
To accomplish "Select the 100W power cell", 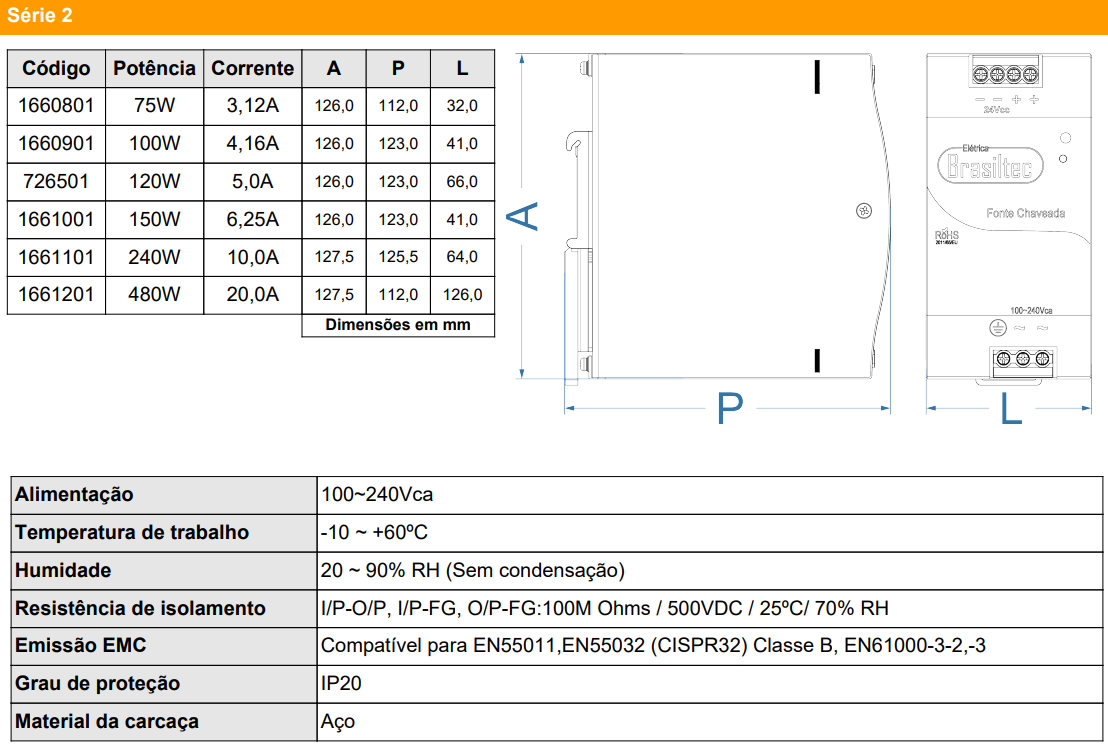I will pos(155,144).
